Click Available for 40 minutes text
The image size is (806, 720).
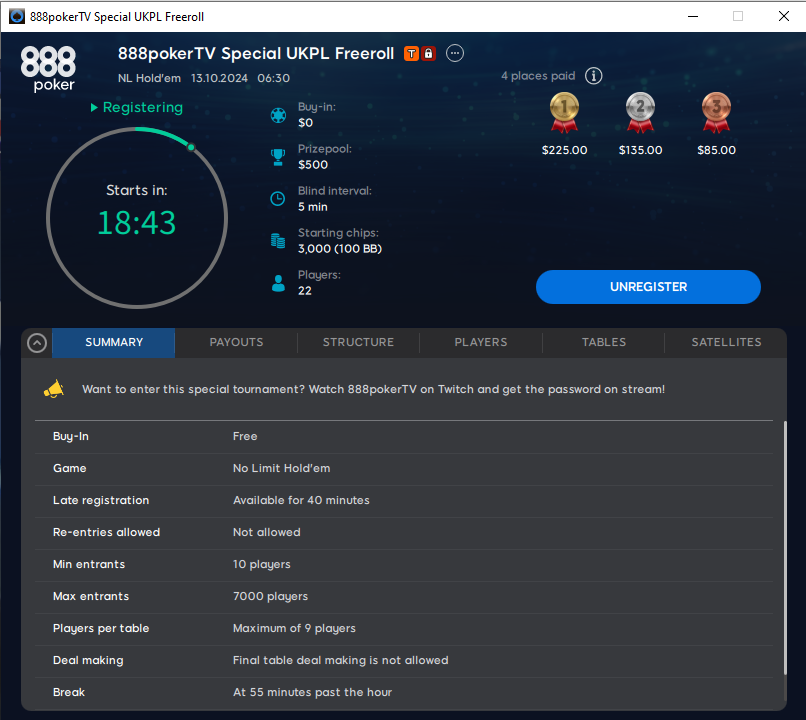coord(301,500)
